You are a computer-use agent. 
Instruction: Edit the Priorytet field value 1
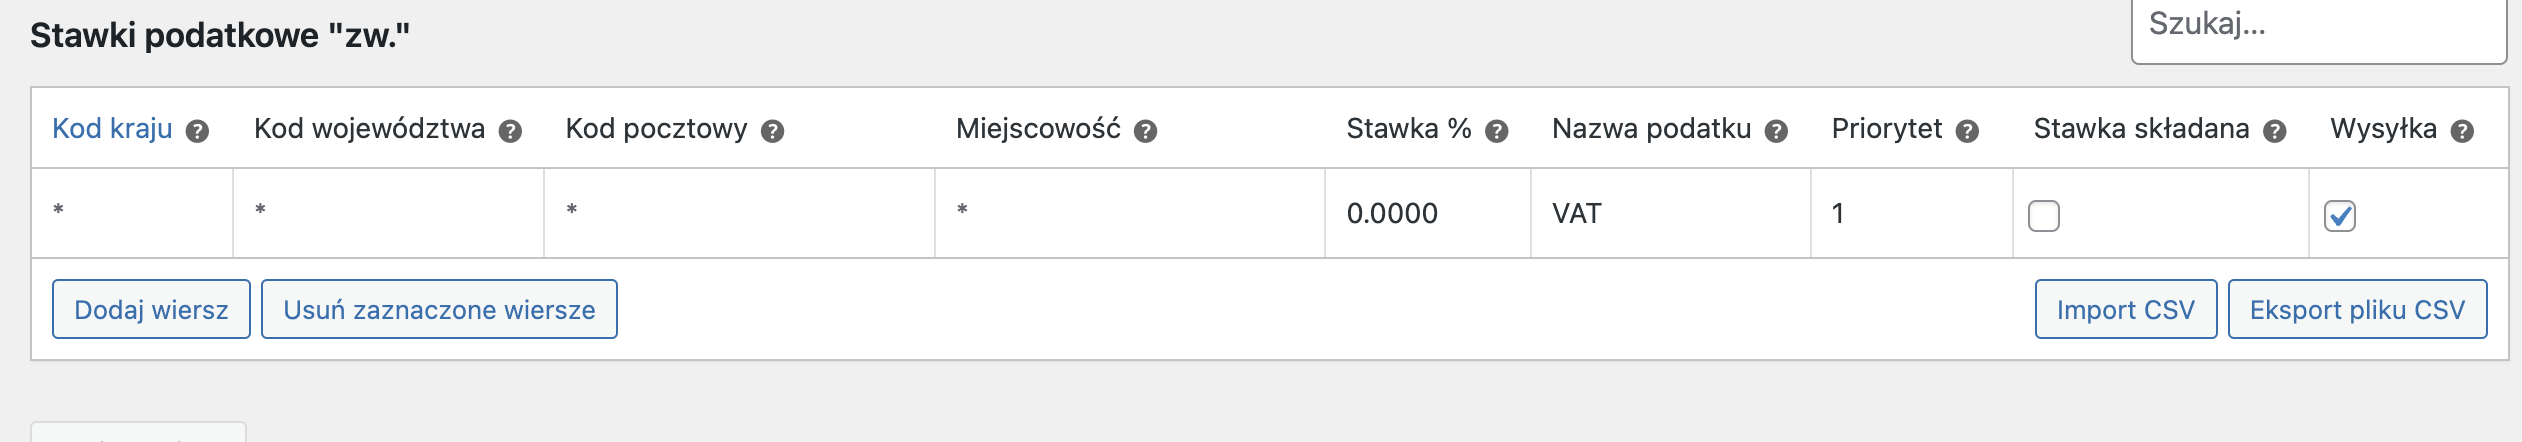(x=1912, y=213)
